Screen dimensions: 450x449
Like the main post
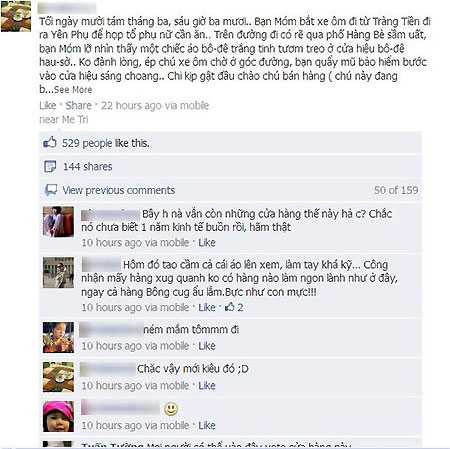point(48,106)
